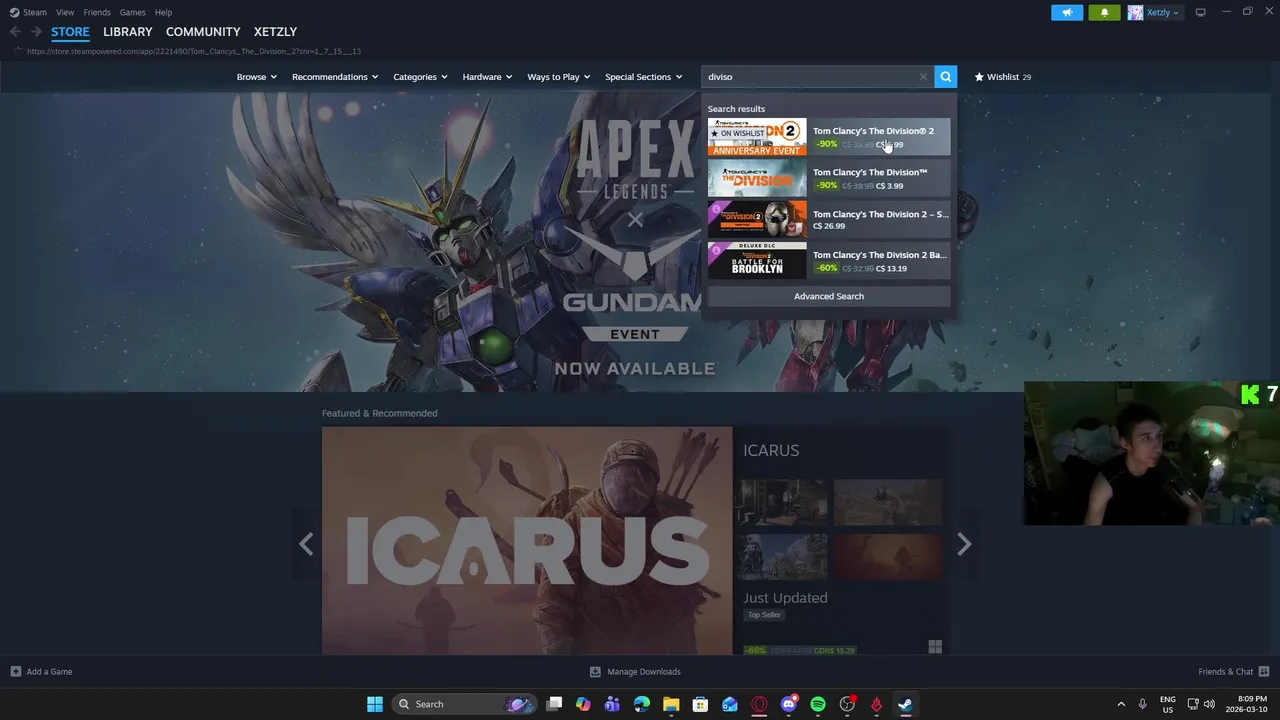
Task: Select Division 2 Battle for Brooklyn result
Action: click(x=829, y=261)
